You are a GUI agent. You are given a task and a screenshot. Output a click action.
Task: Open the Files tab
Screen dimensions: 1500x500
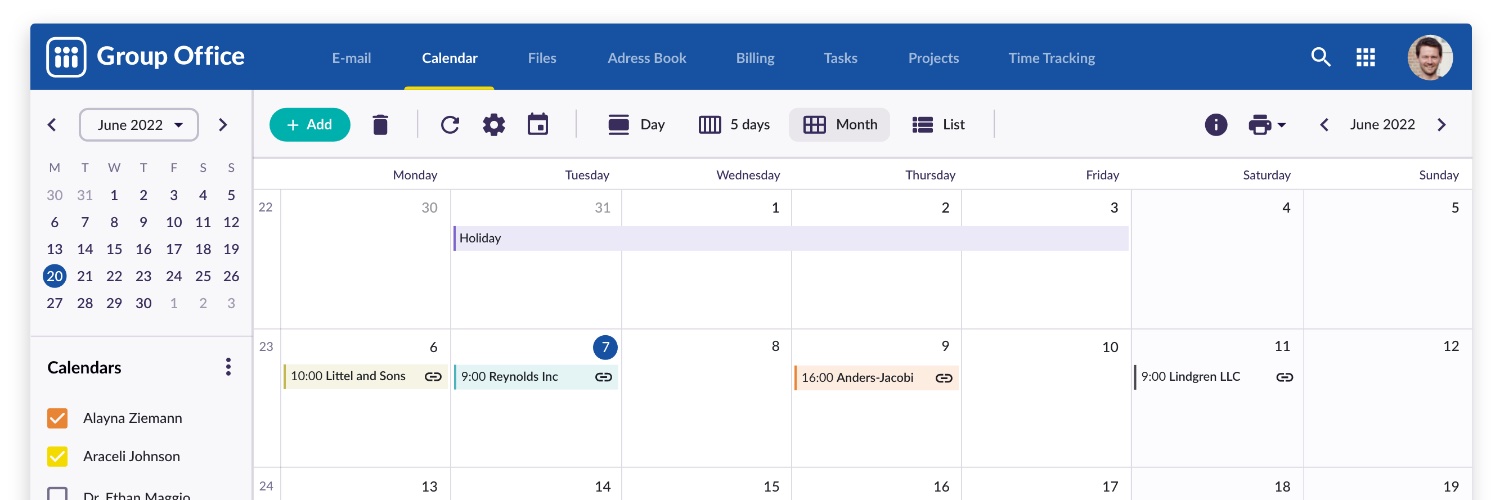coord(542,58)
